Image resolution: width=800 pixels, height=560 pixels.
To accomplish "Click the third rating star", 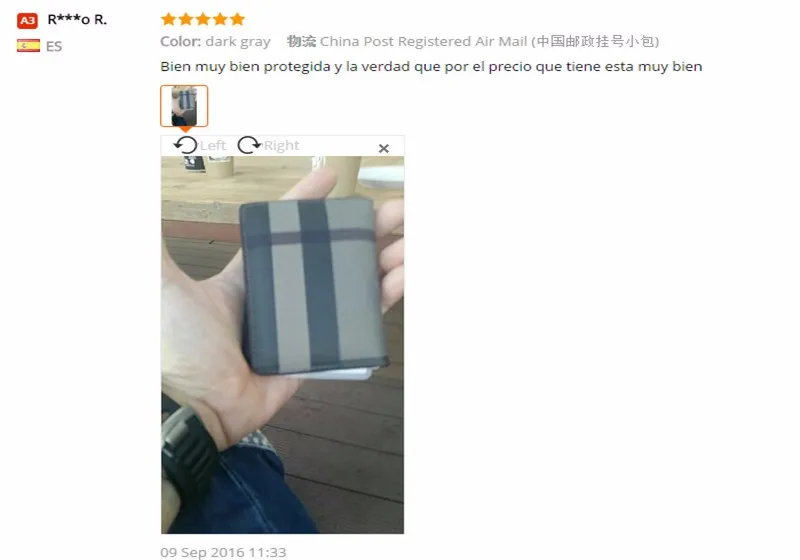I will coord(203,19).
